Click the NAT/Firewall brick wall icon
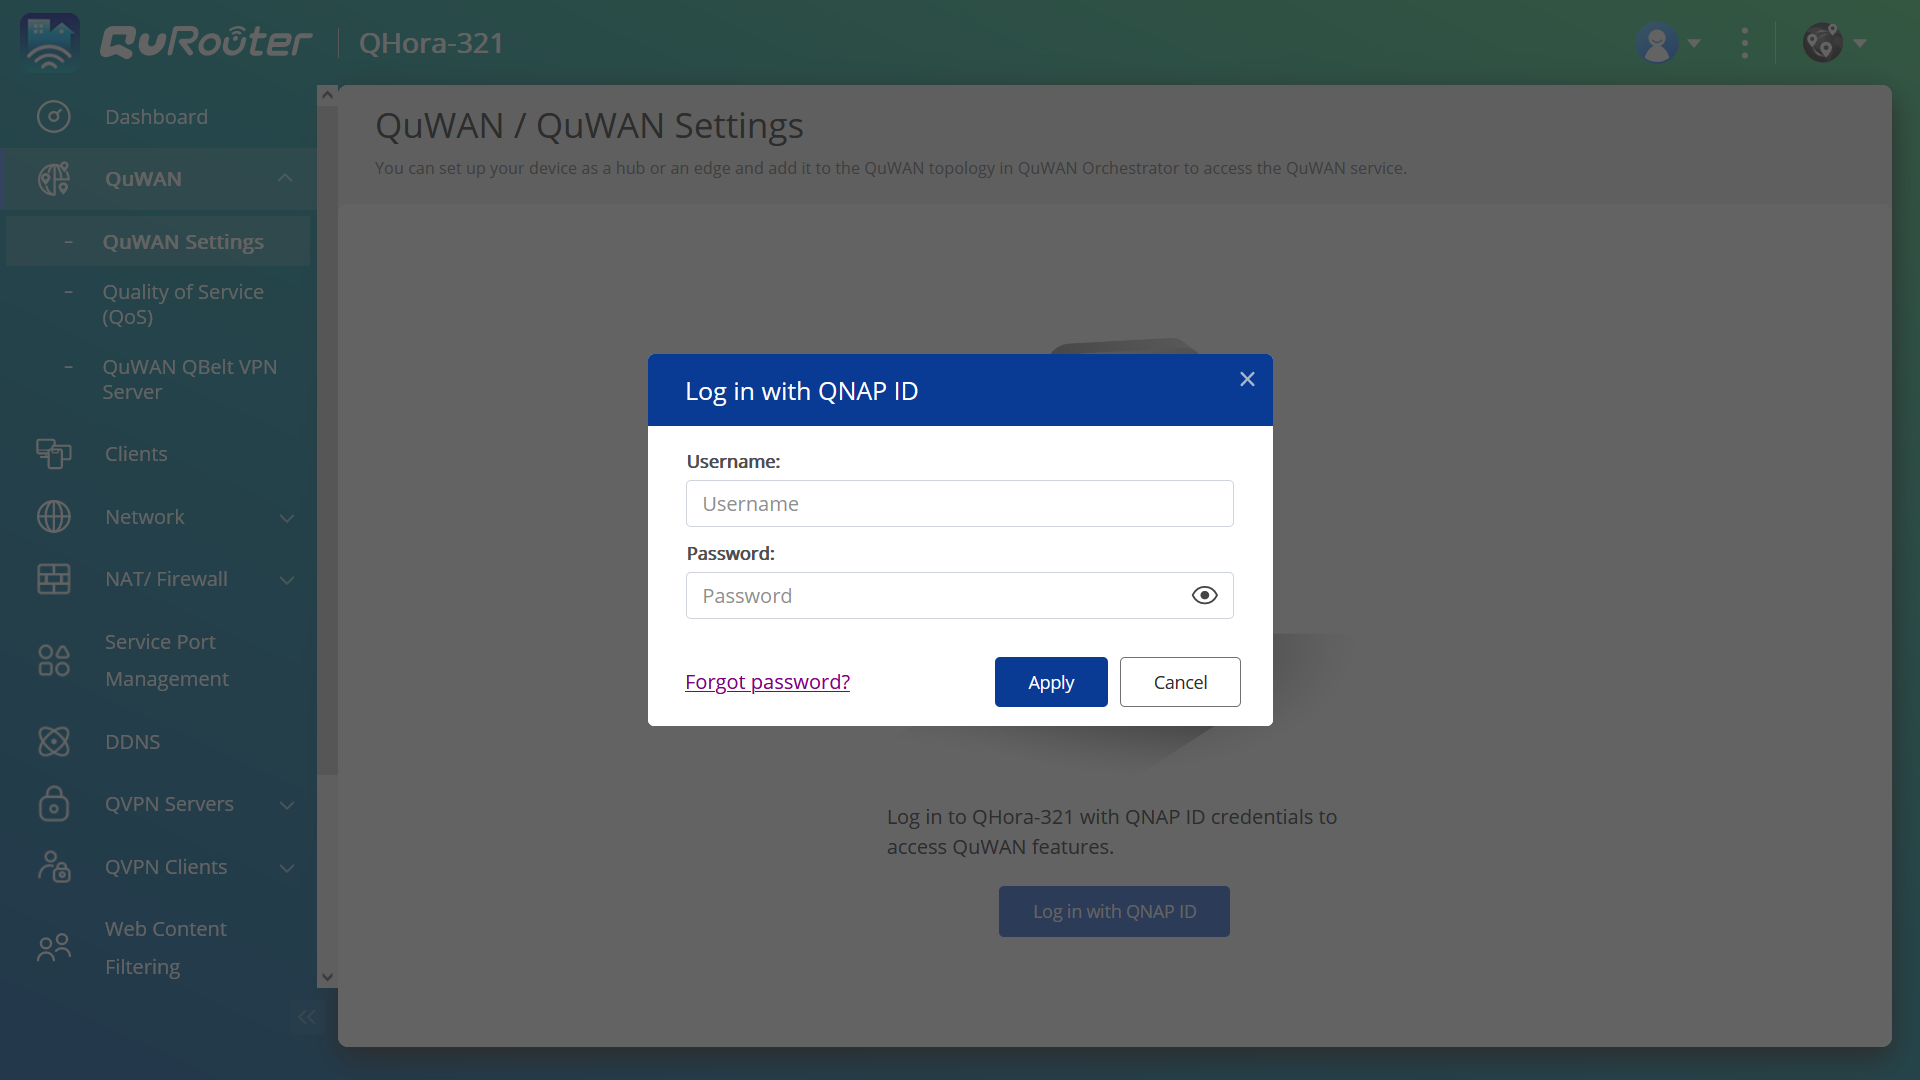Image resolution: width=1920 pixels, height=1080 pixels. pos(54,579)
